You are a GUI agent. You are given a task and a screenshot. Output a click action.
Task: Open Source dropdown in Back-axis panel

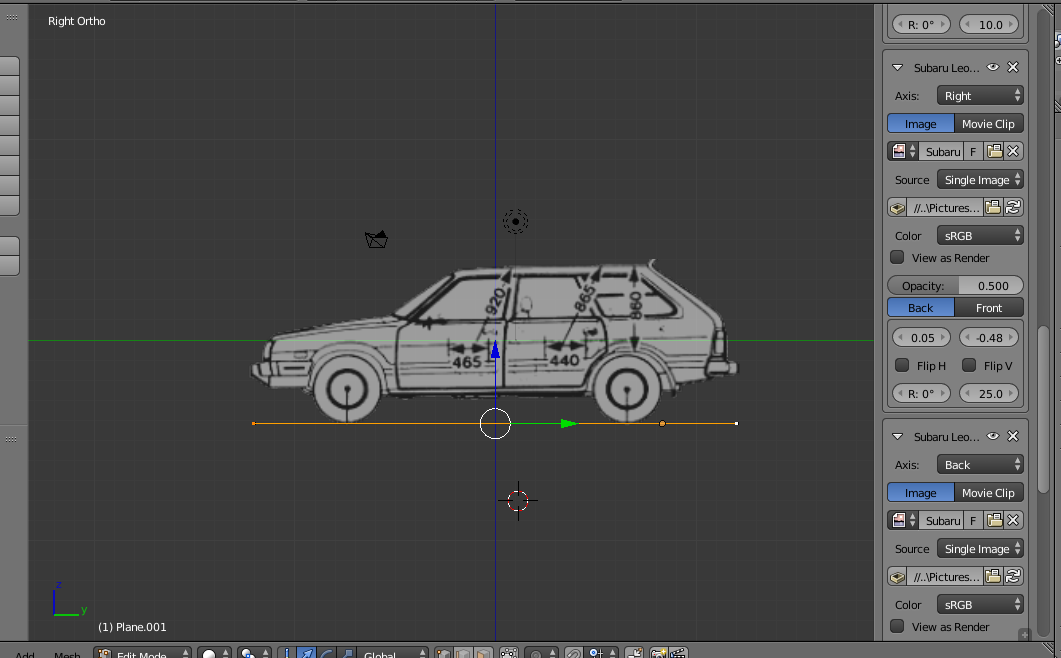[980, 548]
